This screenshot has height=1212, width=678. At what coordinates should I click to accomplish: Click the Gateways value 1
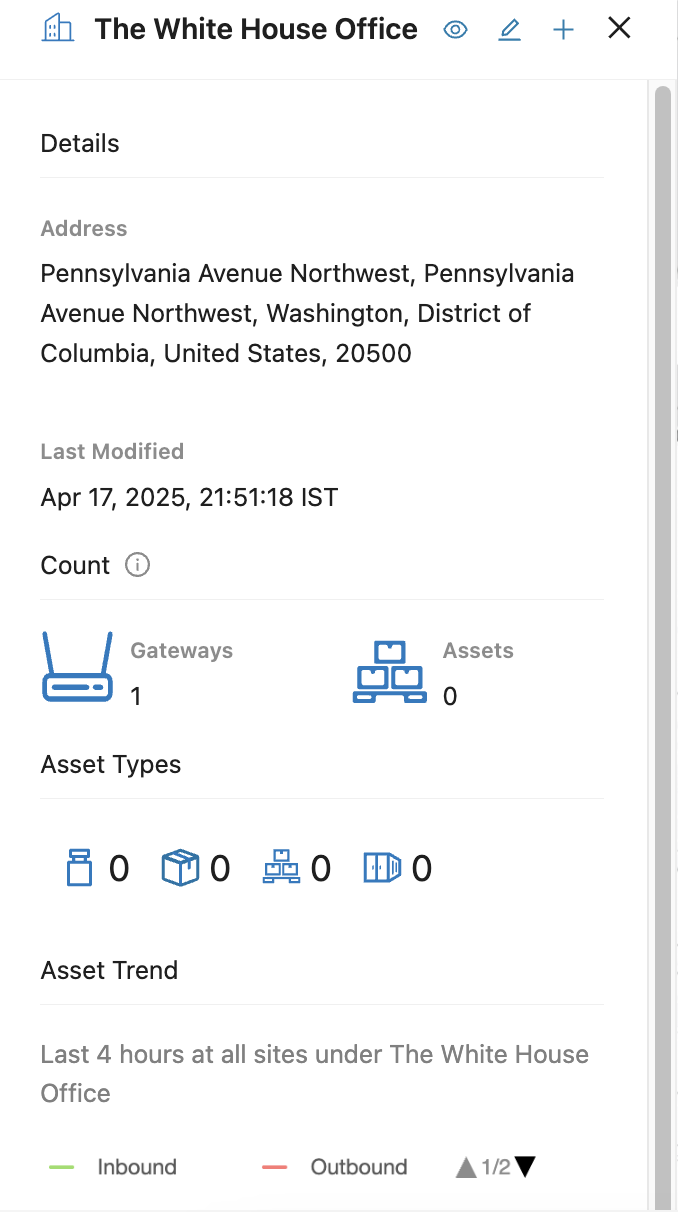pos(136,696)
